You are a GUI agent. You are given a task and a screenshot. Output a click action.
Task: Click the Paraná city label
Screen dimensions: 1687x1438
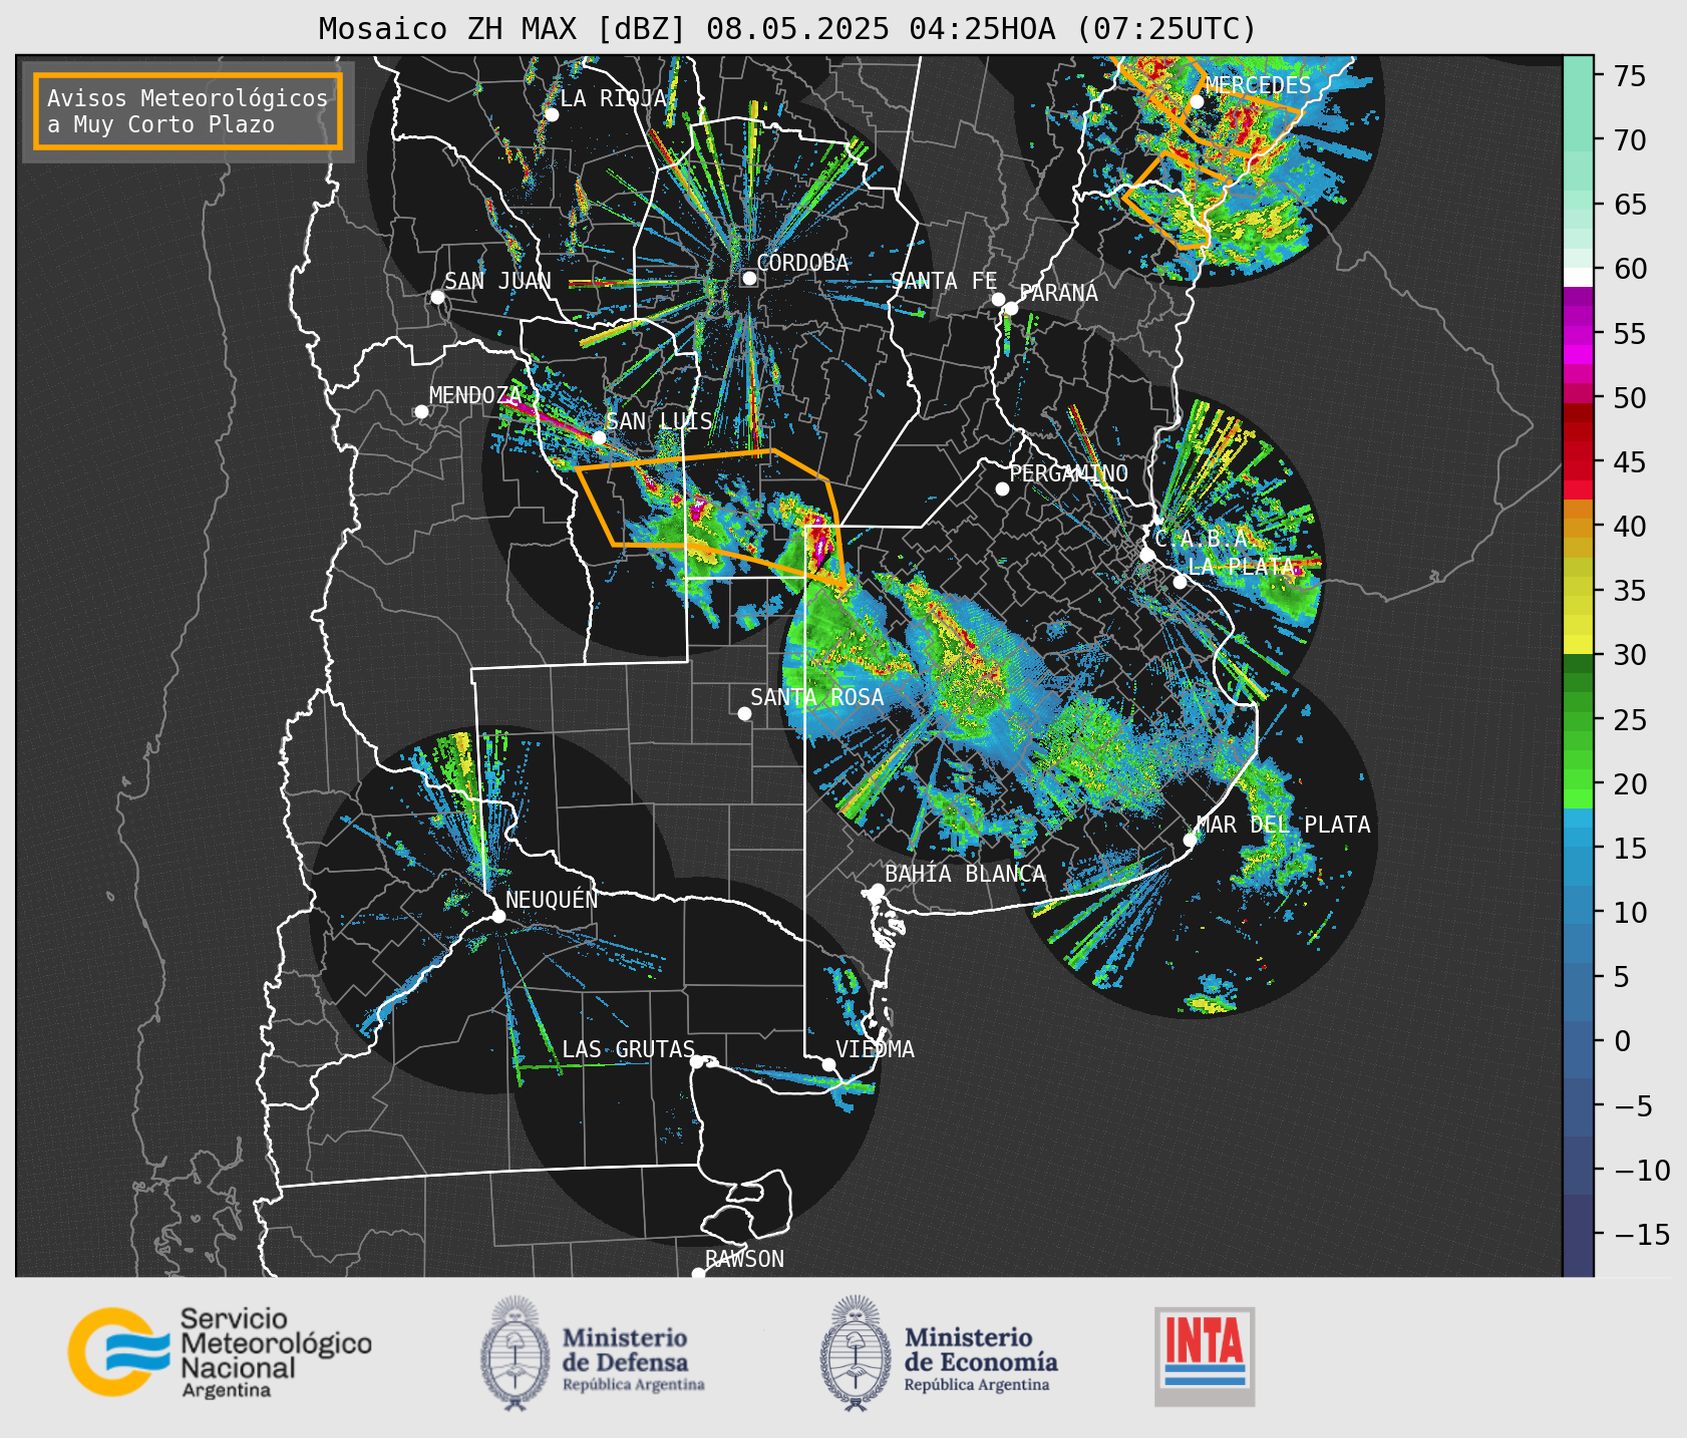1058,293
